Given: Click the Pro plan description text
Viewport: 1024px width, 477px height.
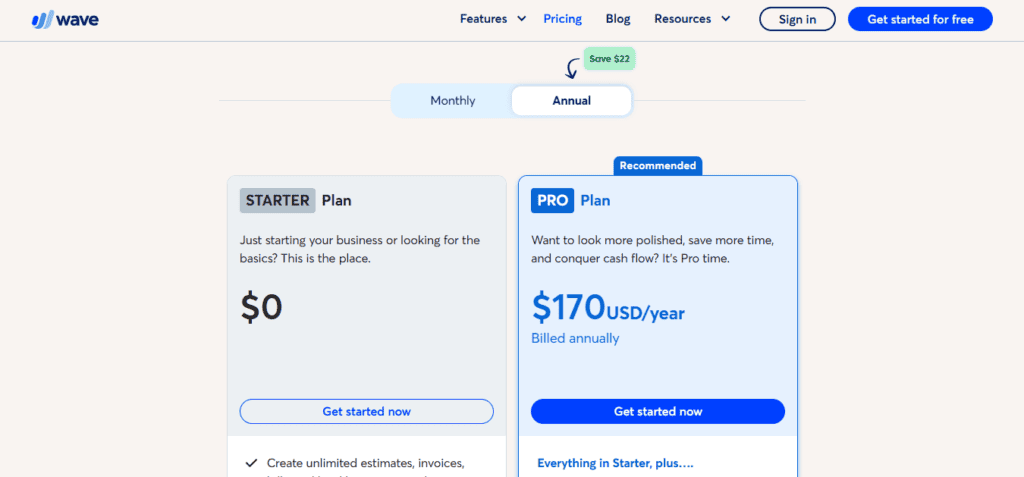Looking at the screenshot, I should [x=652, y=249].
